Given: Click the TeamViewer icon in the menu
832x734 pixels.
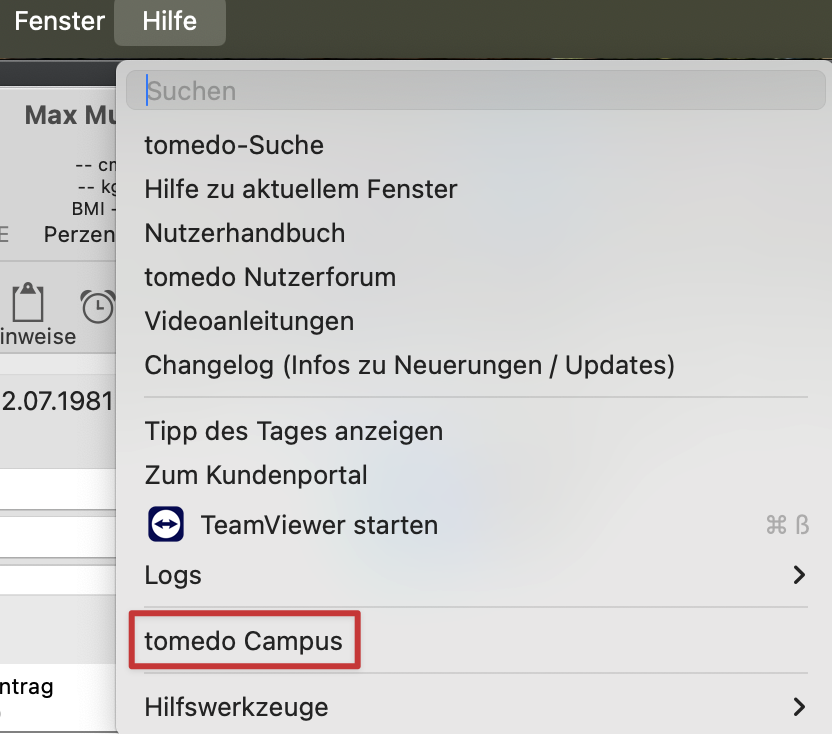Looking at the screenshot, I should point(165,524).
